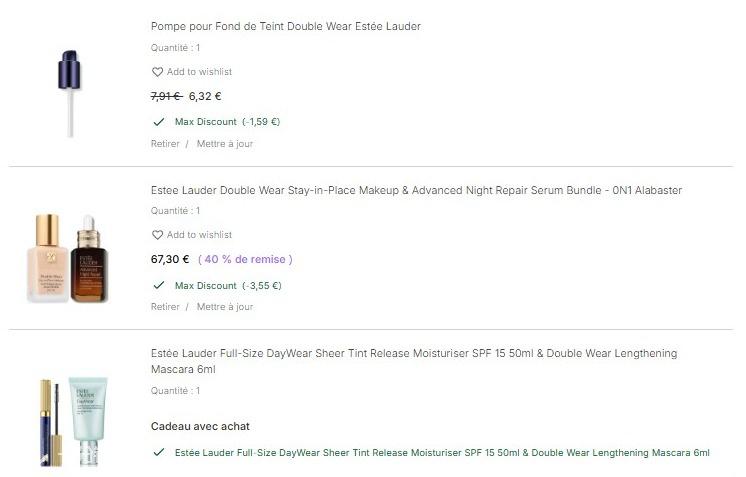Click checkmark beside Pompe Max Discount
The height and width of the screenshot is (477, 746).
coord(158,122)
